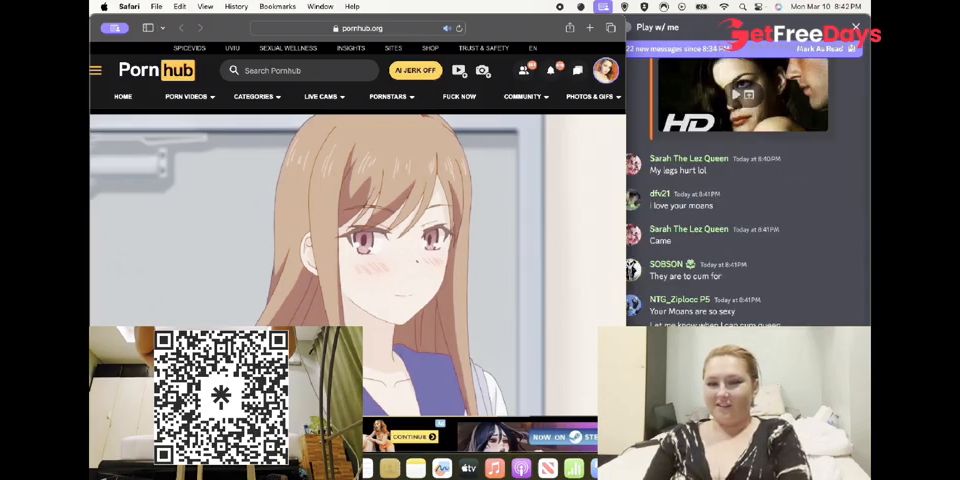
Task: Click the Now On Steam ad banner
Action: point(528,437)
